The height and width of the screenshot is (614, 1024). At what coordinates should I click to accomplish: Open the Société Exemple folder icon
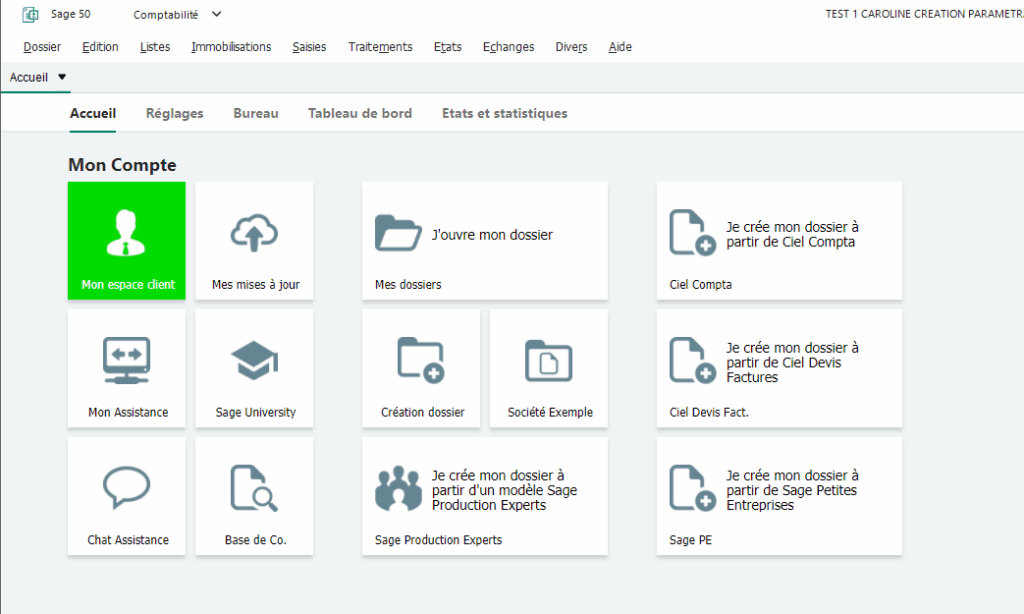[549, 360]
